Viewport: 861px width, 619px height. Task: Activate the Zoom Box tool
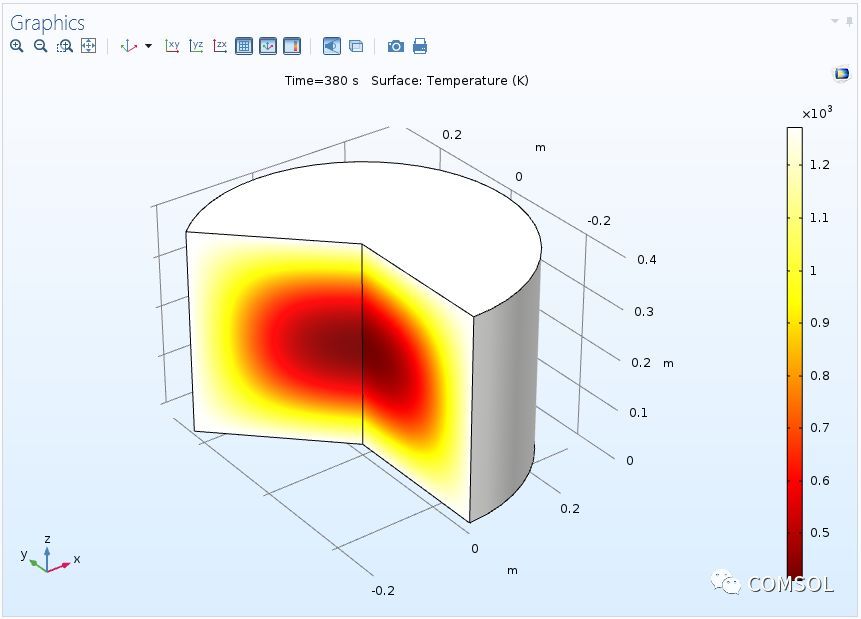point(65,46)
